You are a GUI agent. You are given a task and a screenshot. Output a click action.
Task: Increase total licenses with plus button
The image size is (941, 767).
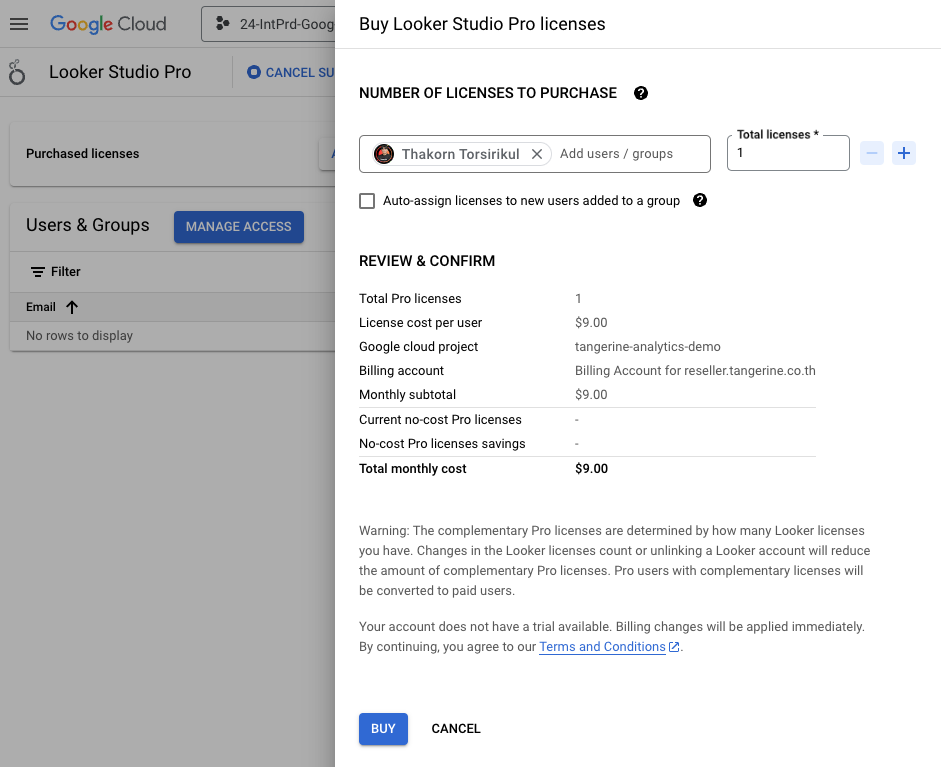pos(904,153)
